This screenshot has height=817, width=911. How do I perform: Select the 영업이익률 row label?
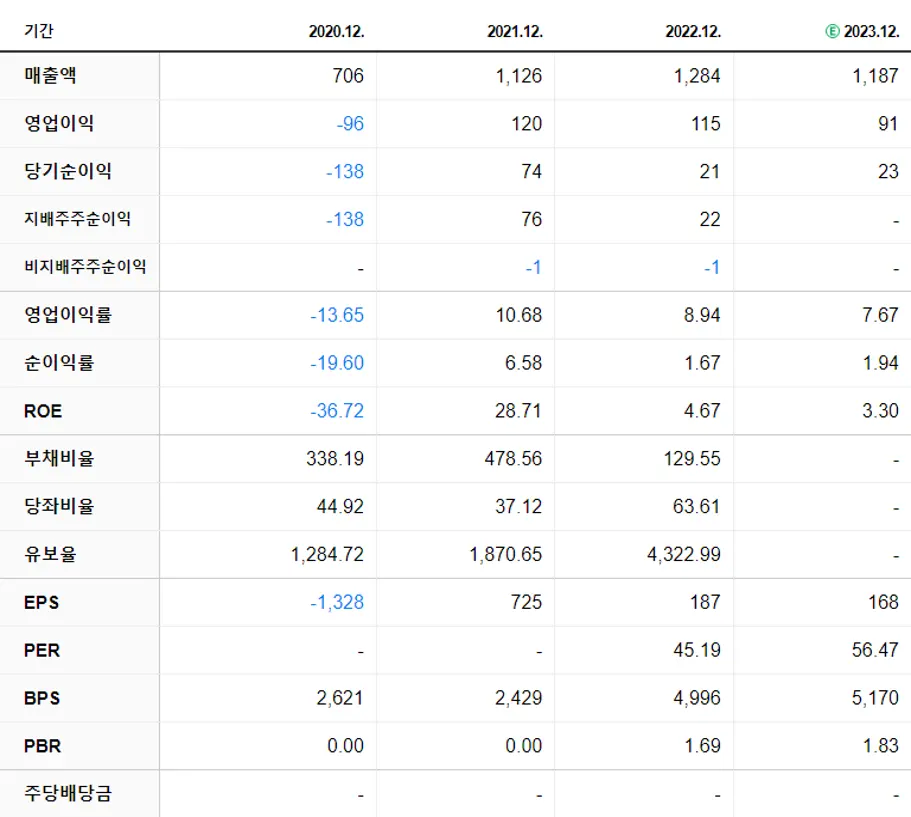(67, 315)
